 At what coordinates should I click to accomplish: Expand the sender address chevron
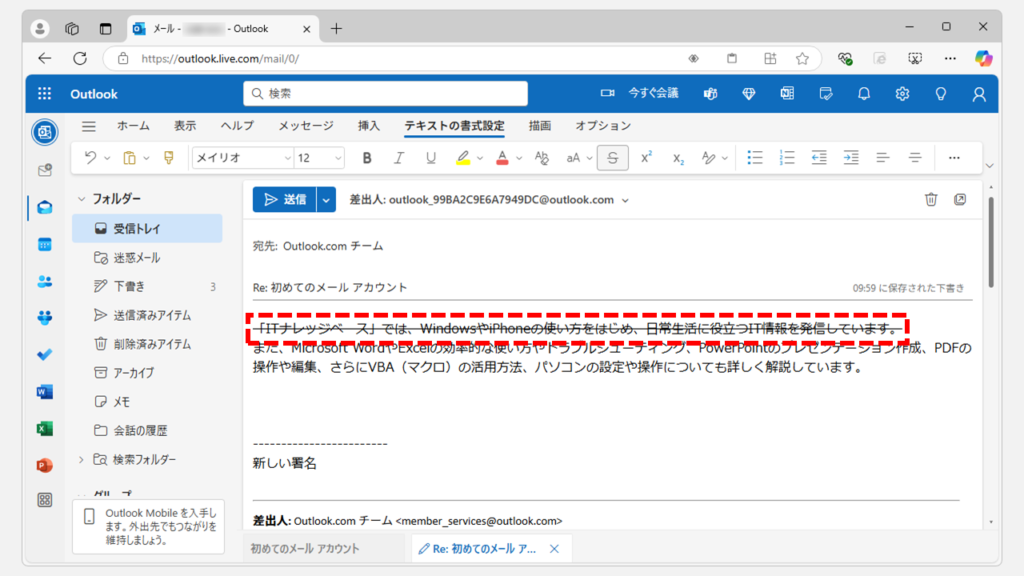[x=625, y=200]
